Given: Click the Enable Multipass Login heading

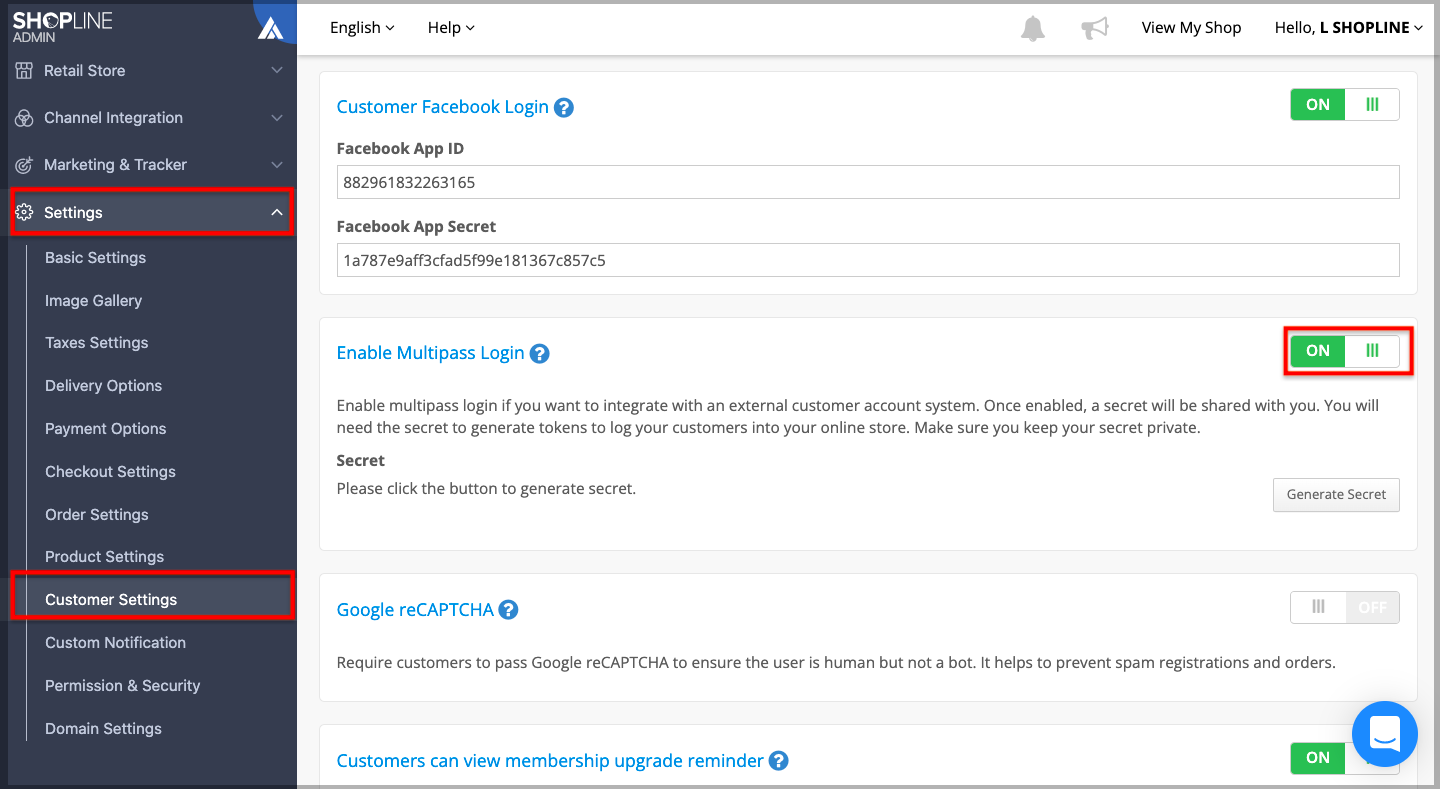Looking at the screenshot, I should coord(430,353).
